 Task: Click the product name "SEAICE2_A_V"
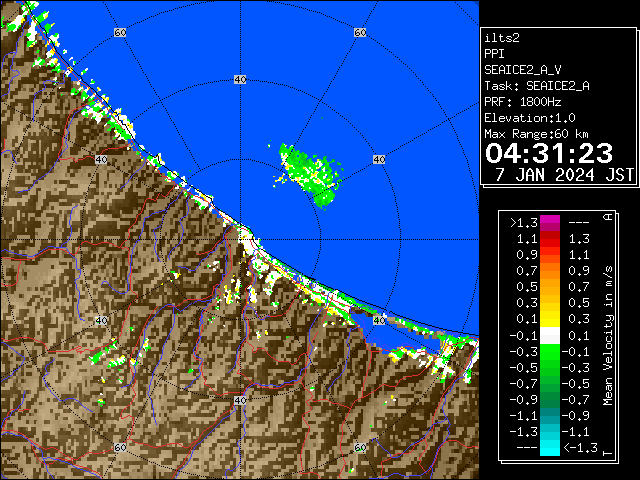[x=522, y=70]
